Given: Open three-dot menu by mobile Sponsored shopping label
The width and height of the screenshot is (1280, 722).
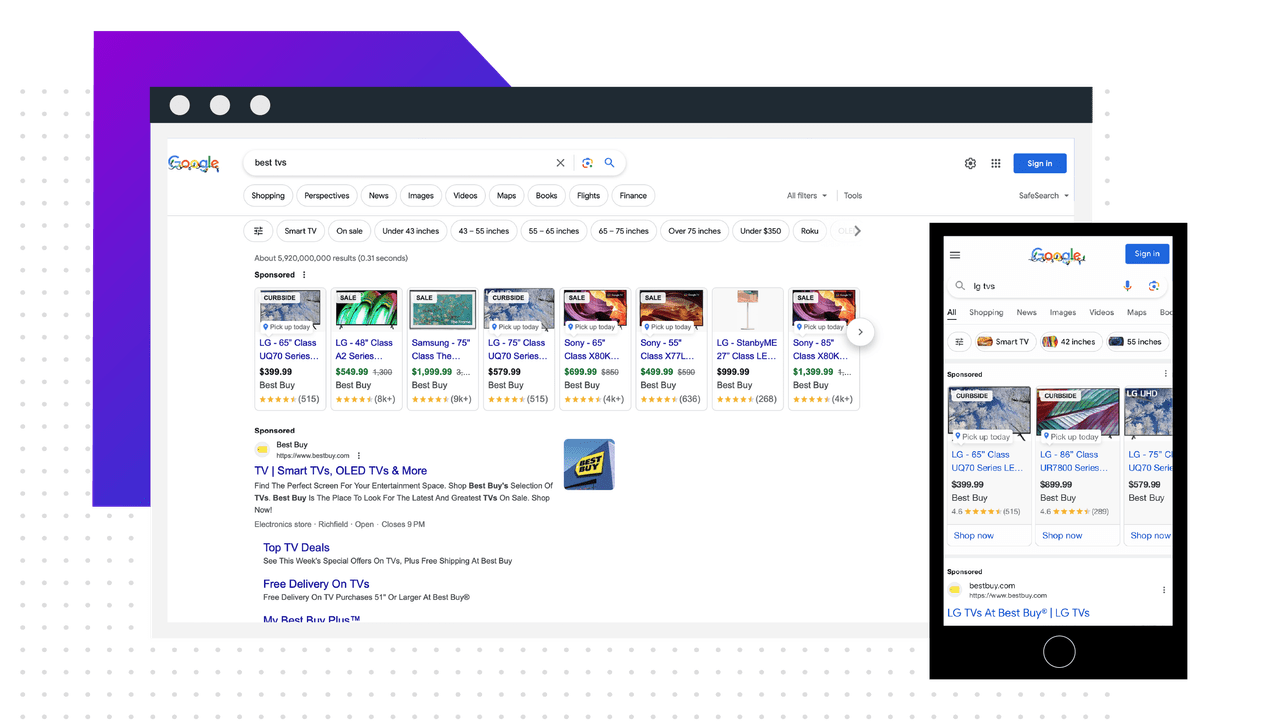Looking at the screenshot, I should pyautogui.click(x=1165, y=374).
